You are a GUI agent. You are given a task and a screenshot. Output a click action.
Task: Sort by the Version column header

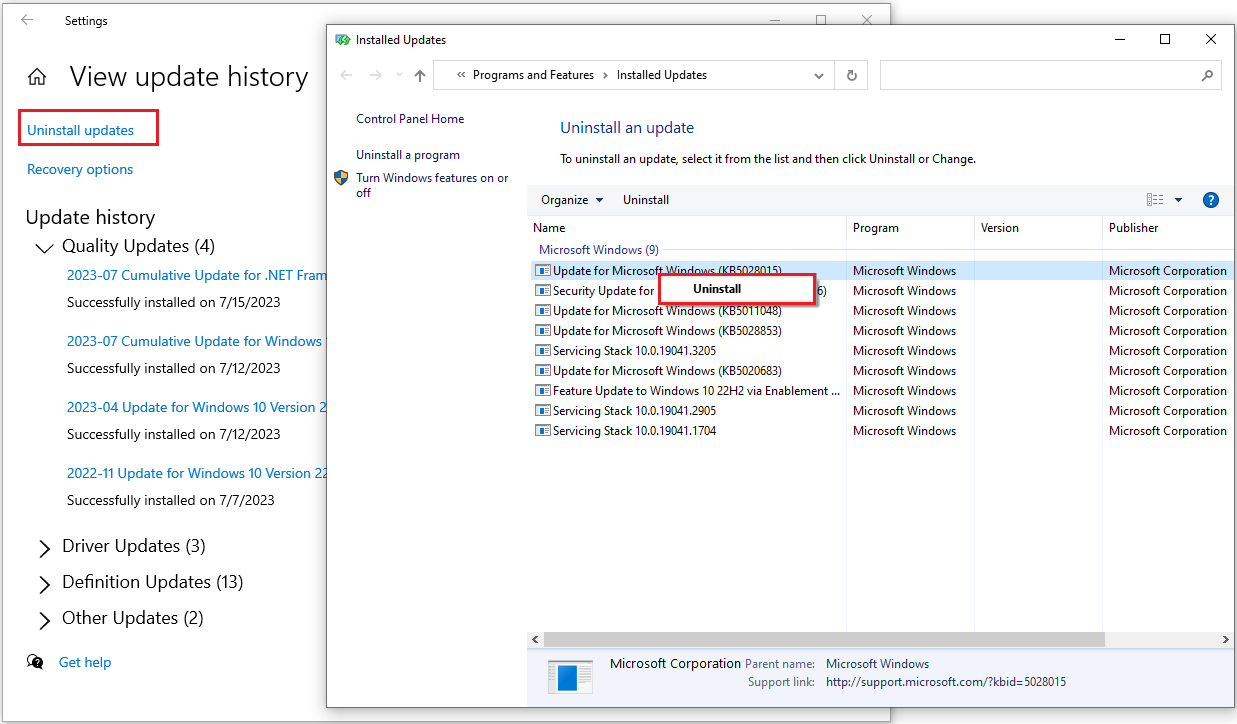point(1038,228)
